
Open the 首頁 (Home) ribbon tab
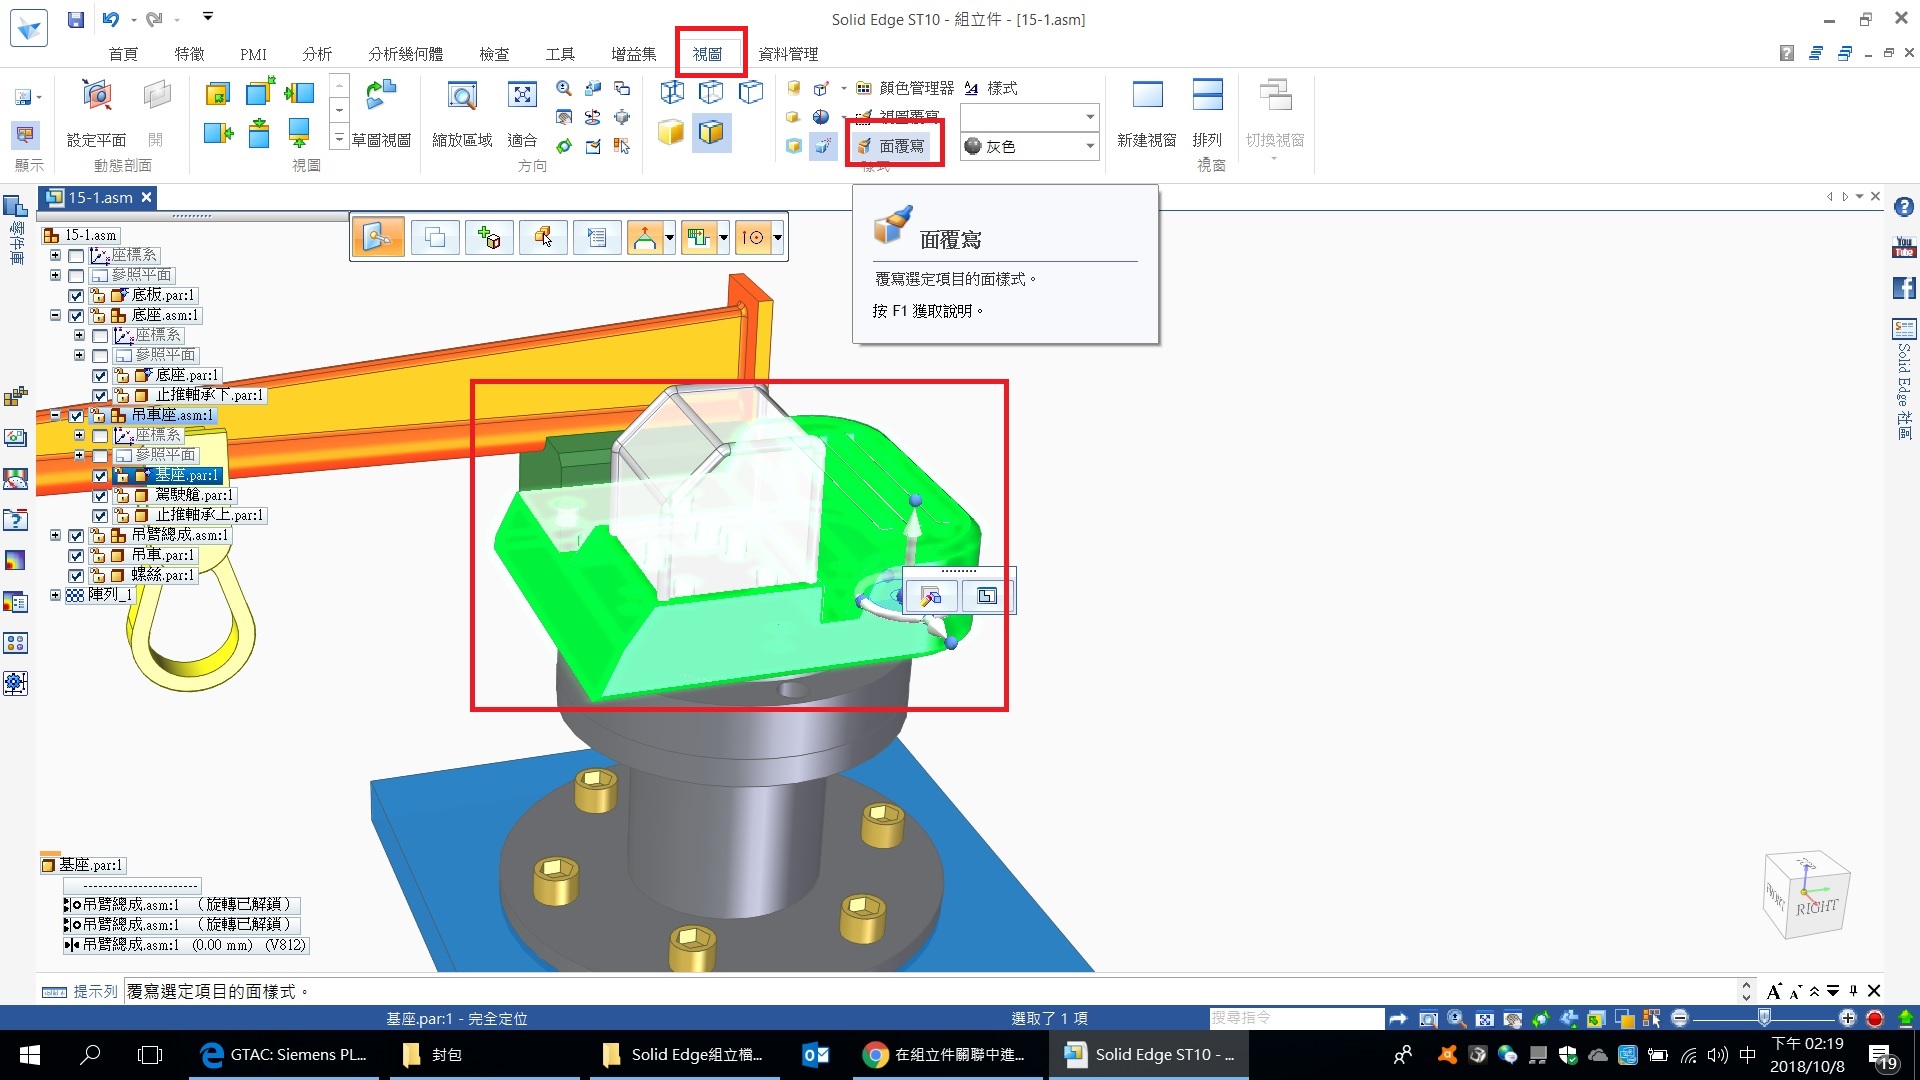[123, 54]
